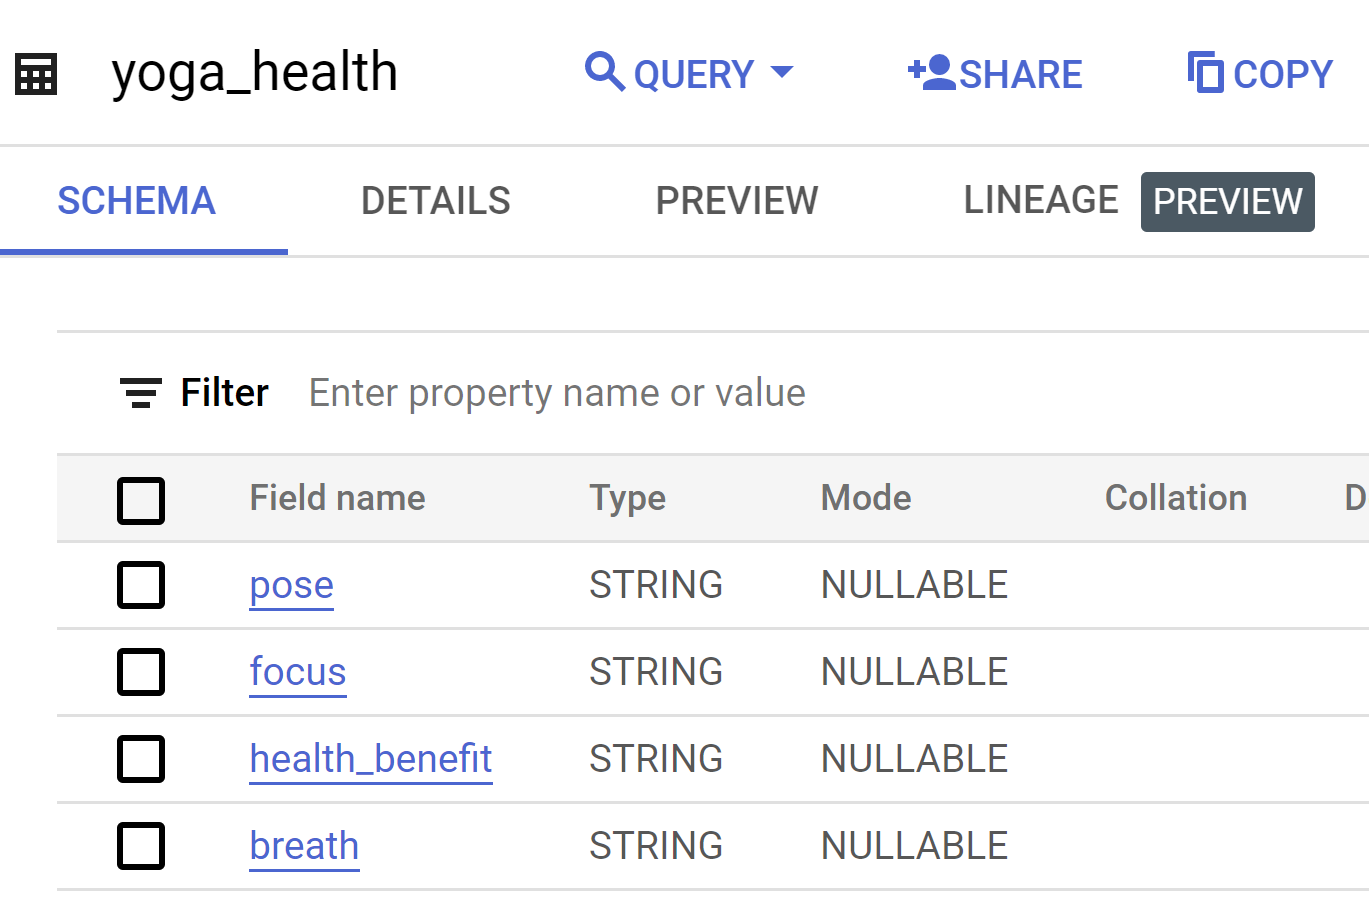The width and height of the screenshot is (1369, 913).
Task: Click the table icon beside yoga_health
Action: 36,74
